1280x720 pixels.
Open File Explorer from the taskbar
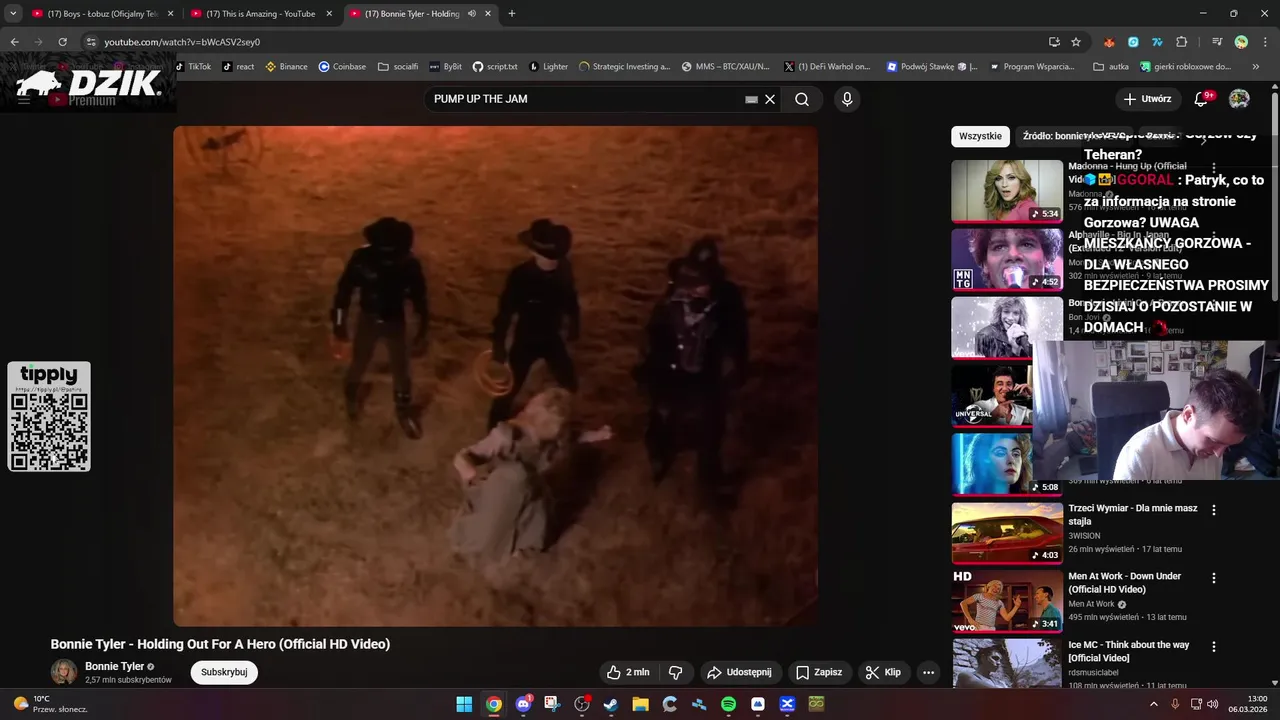(x=640, y=704)
